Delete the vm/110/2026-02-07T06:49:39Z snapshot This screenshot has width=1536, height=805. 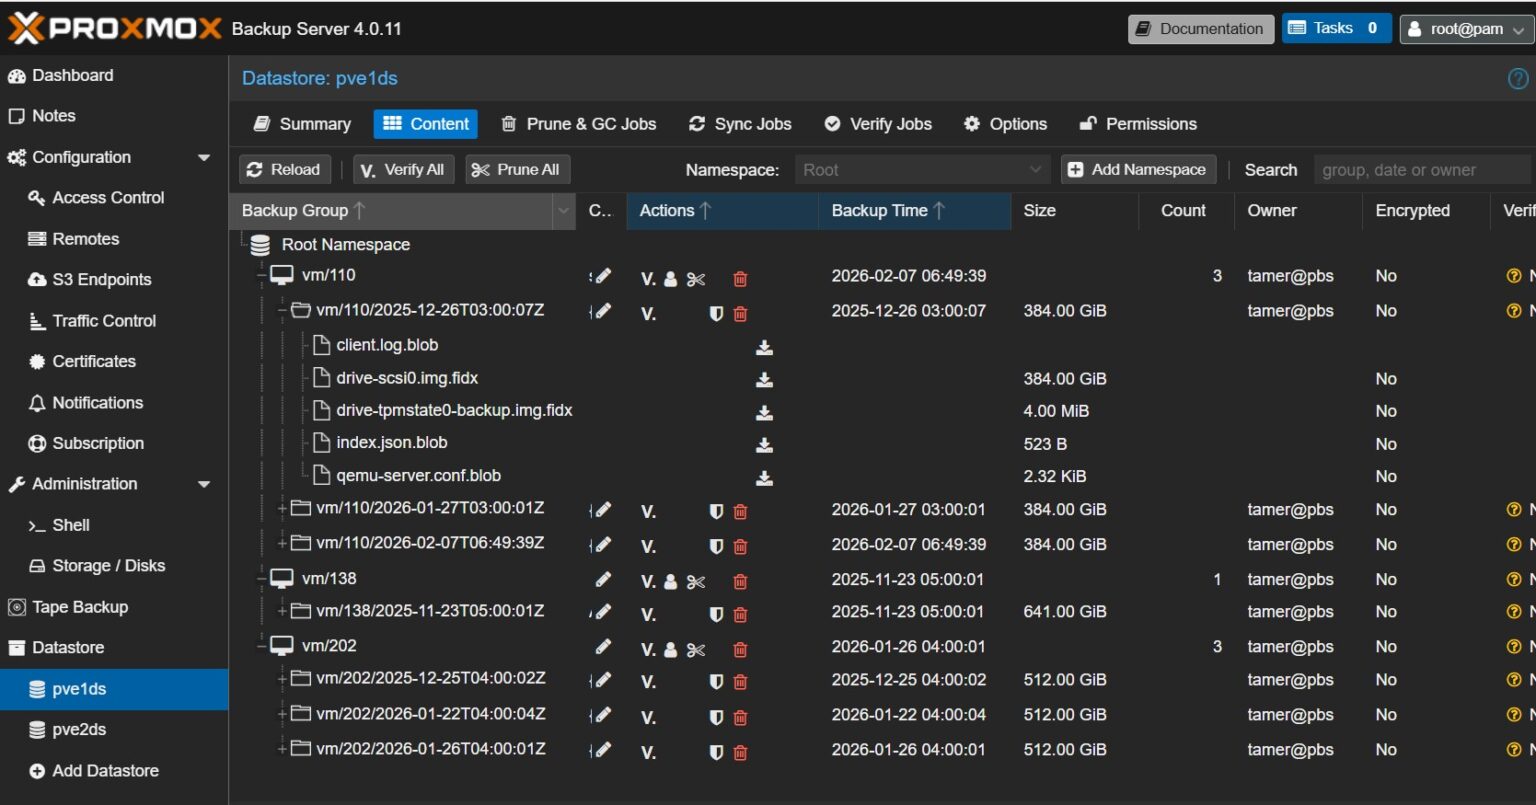(x=740, y=546)
